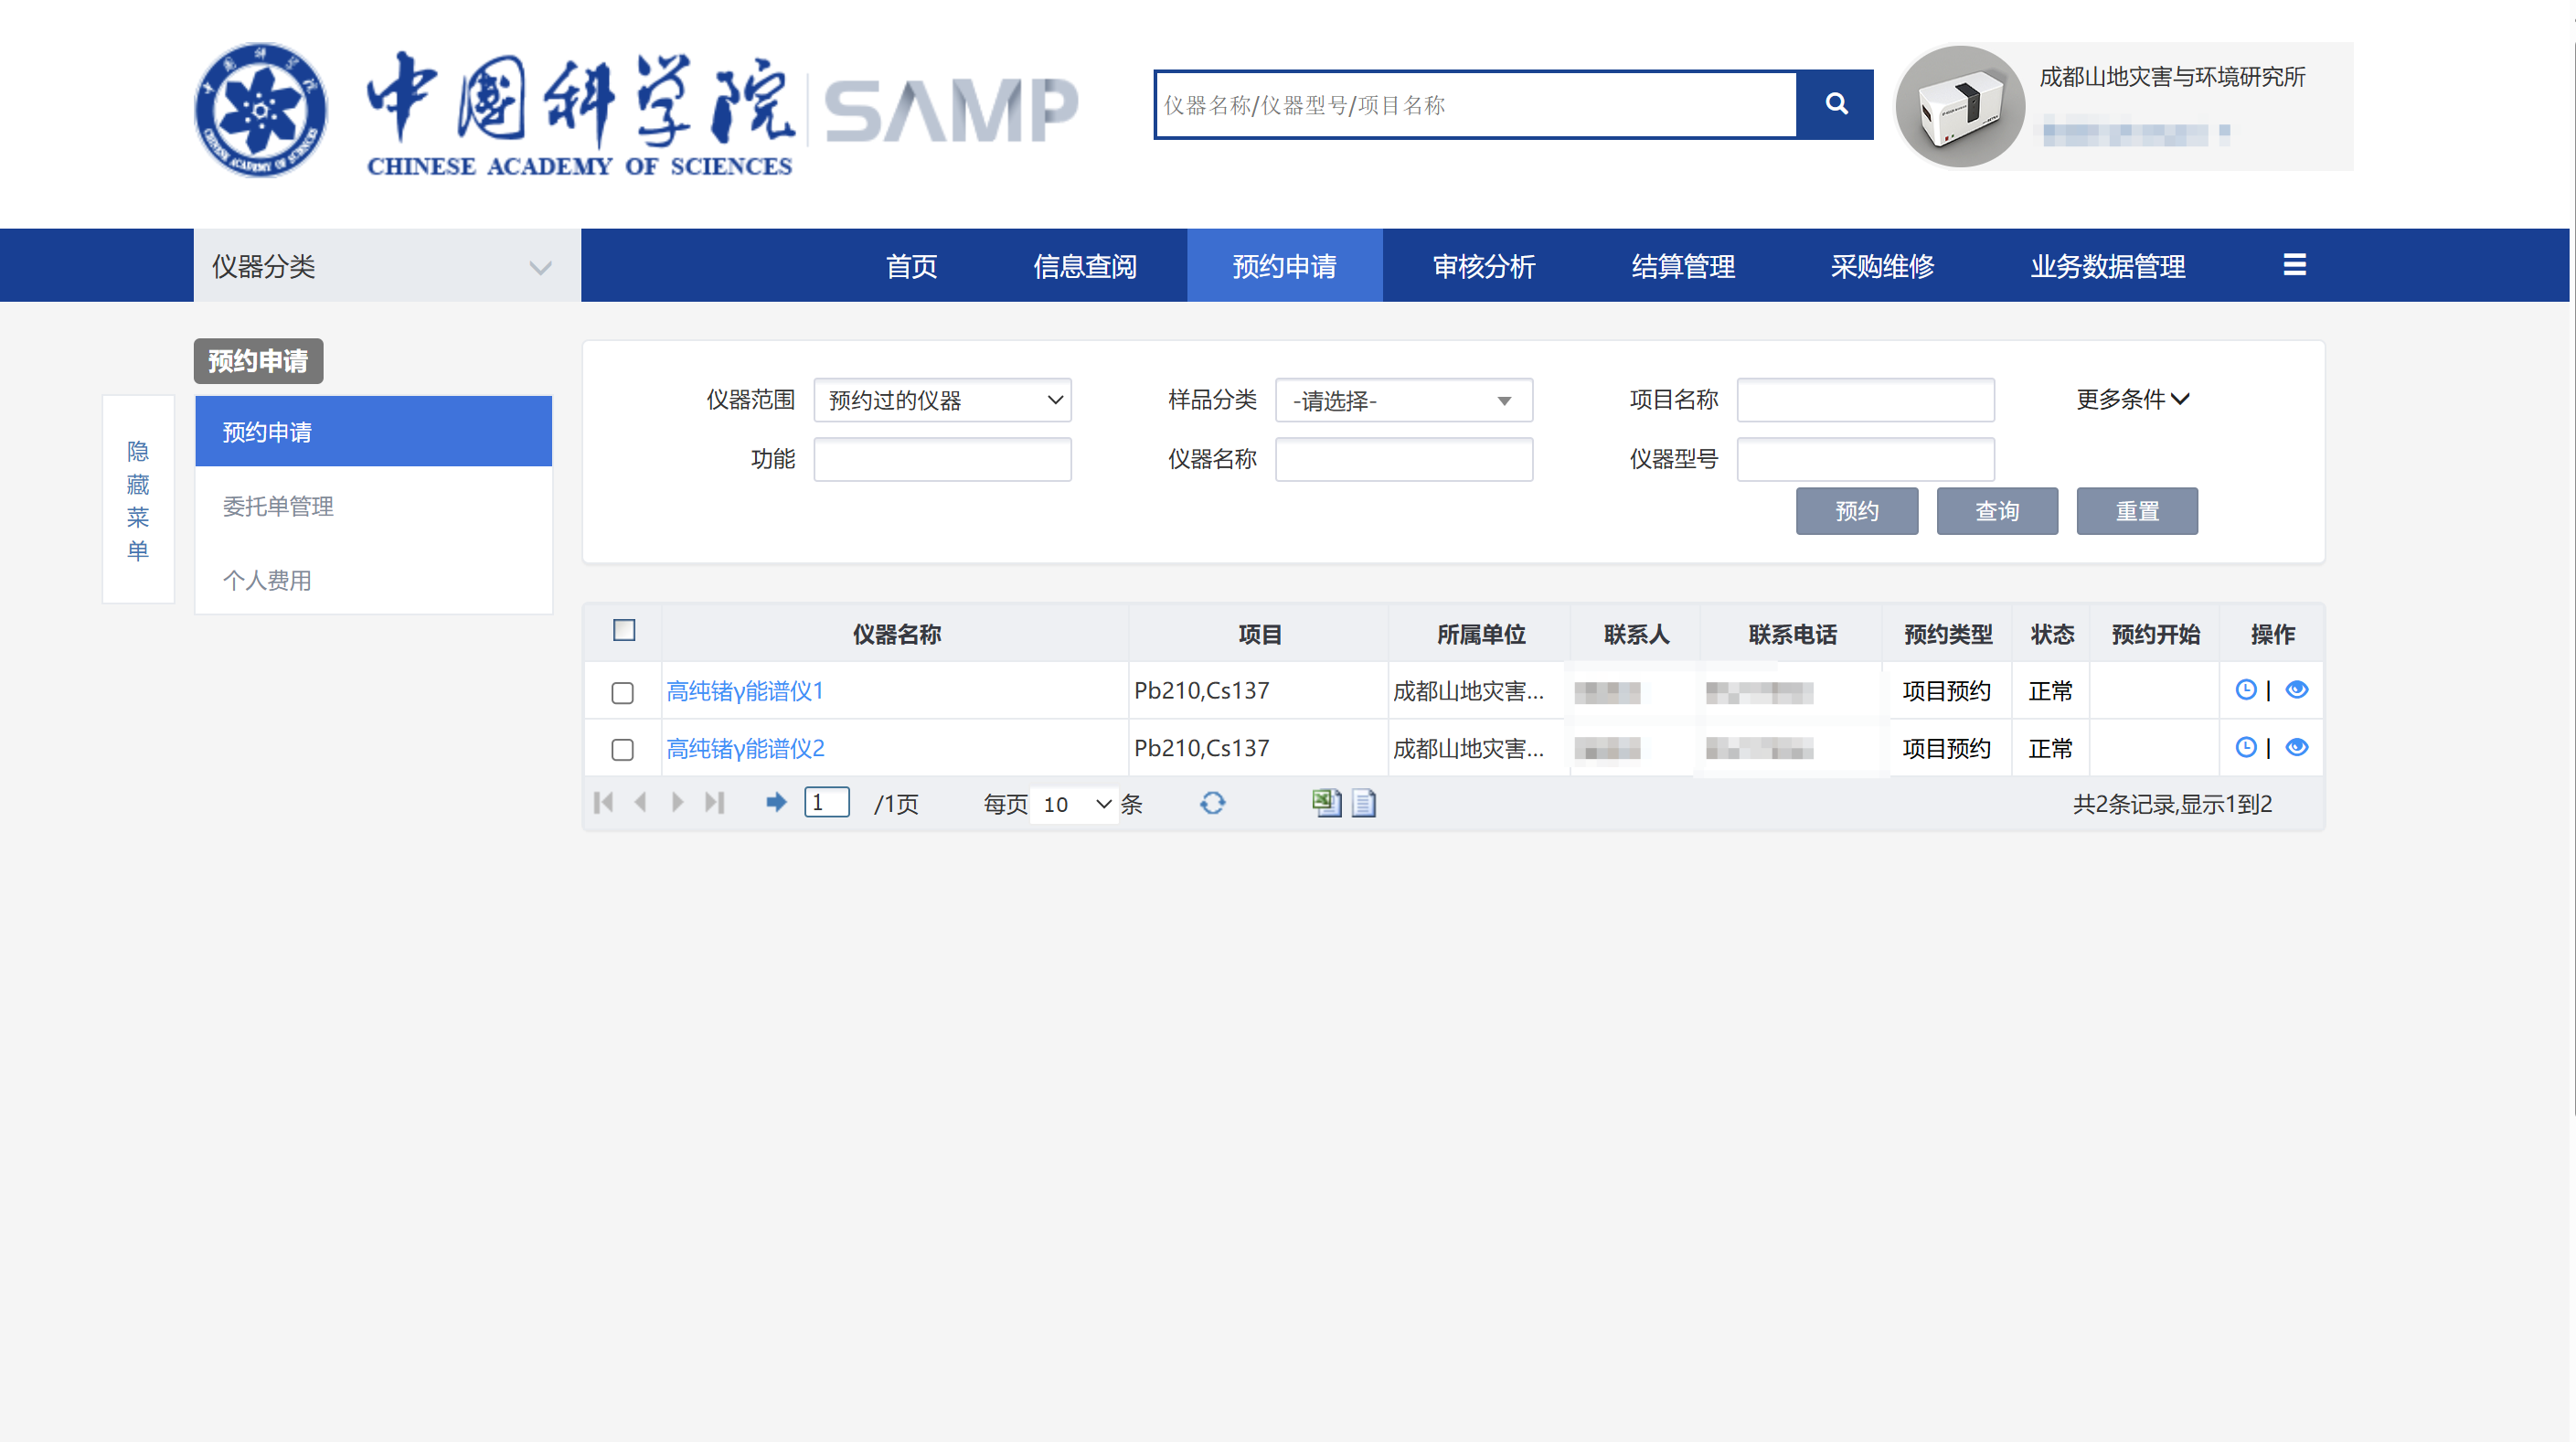
Task: Open the 样品分类 dropdown
Action: [x=1403, y=401]
